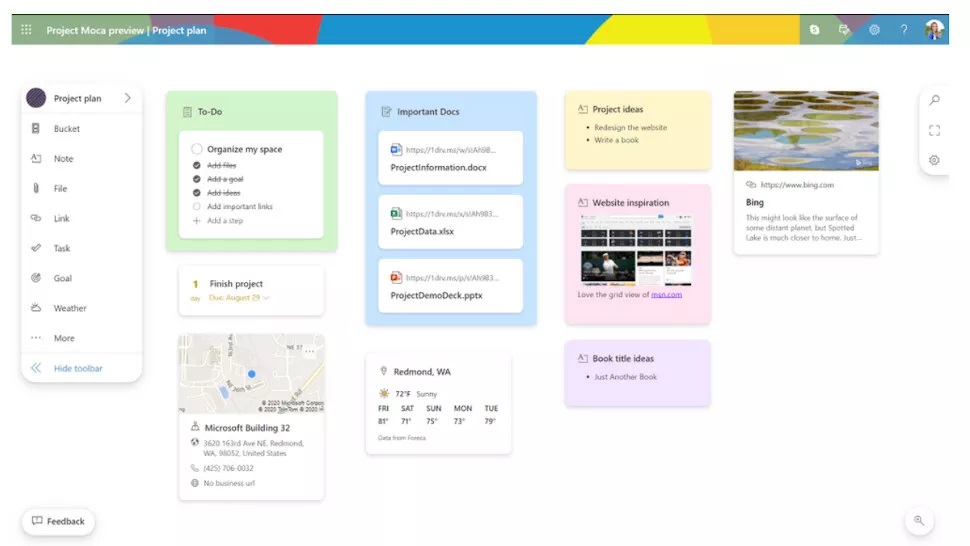Click the Weather cloud icon in toolbar

(36, 307)
